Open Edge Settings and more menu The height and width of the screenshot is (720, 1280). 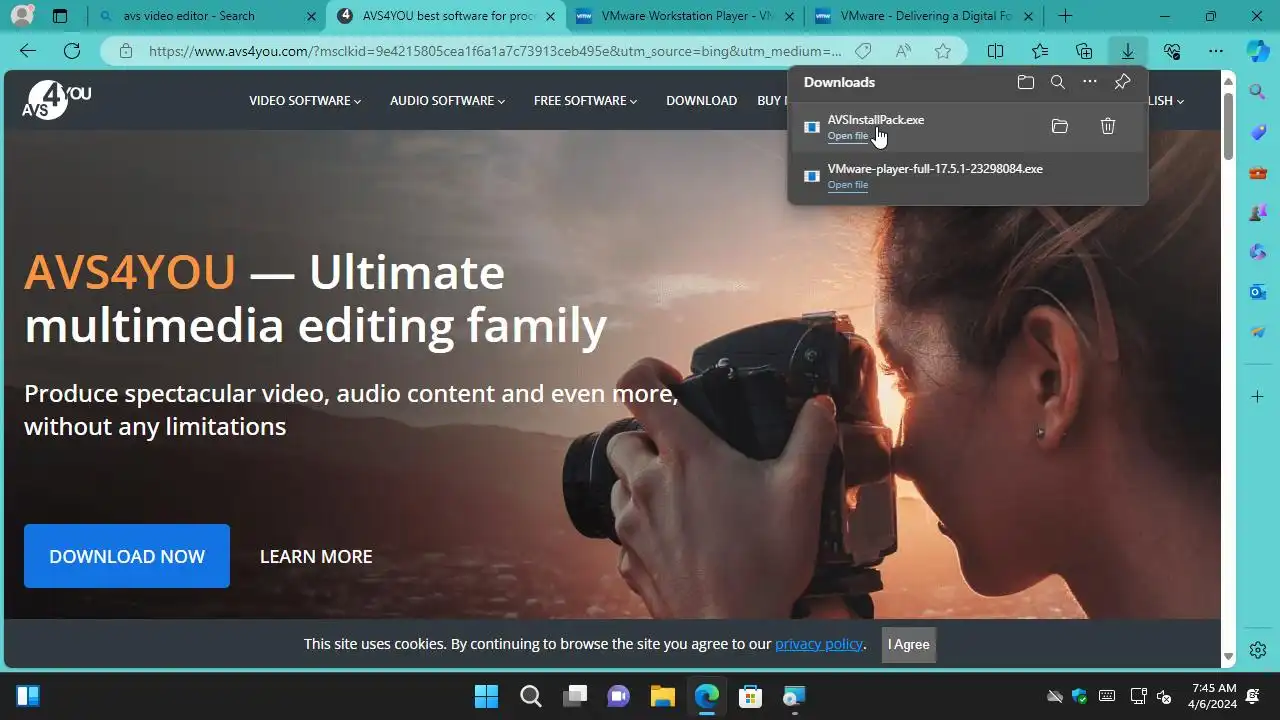pos(1216,51)
